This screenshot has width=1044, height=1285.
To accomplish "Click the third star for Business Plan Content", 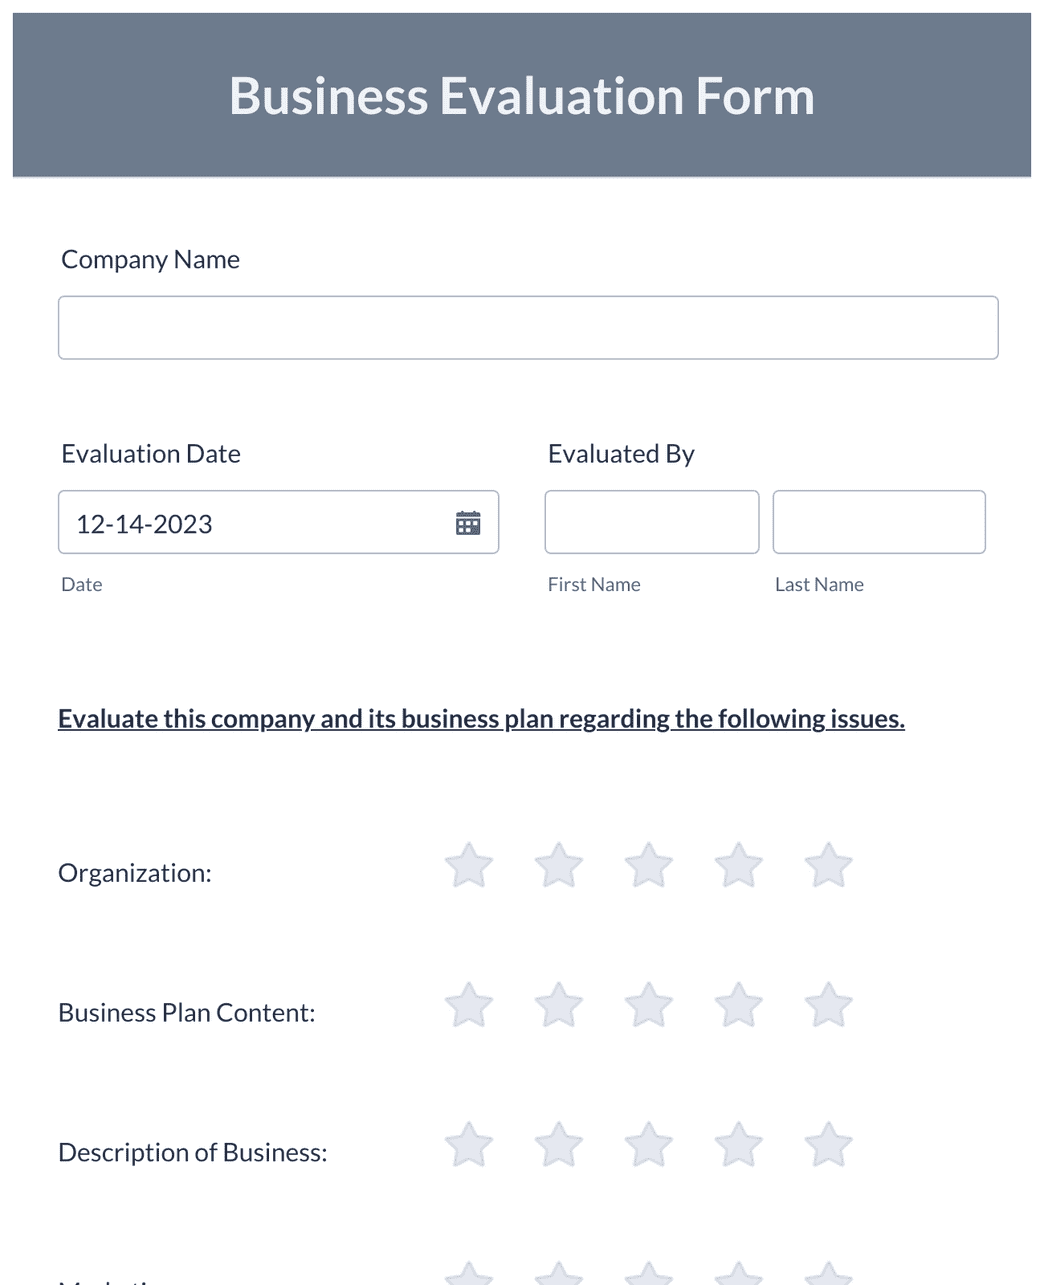I will [x=648, y=1005].
